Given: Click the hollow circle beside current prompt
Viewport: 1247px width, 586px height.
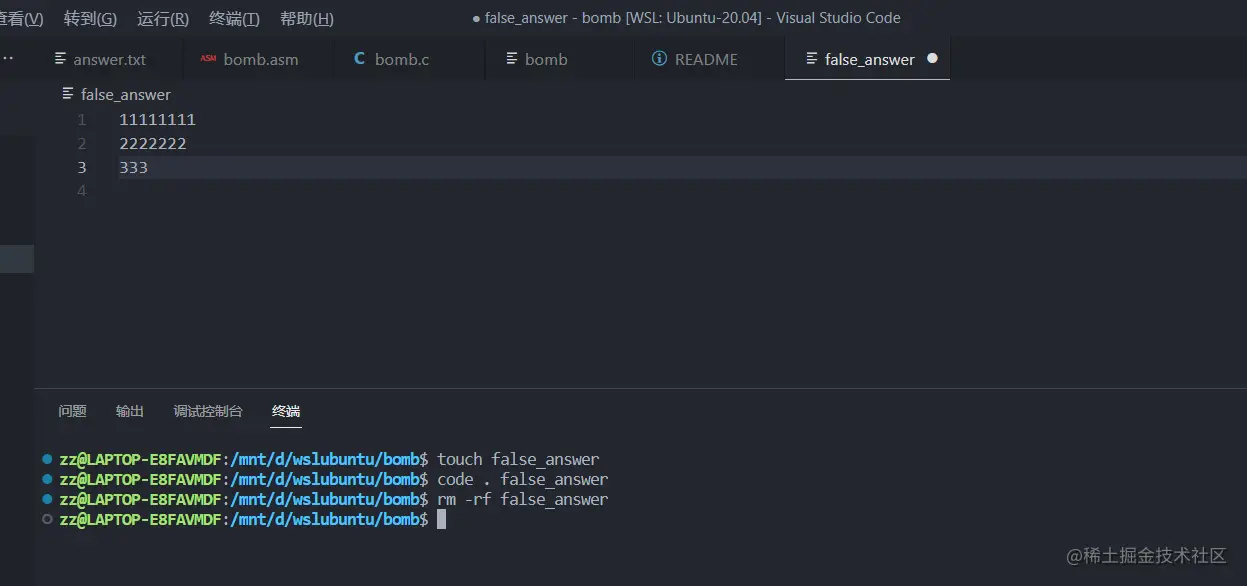Looking at the screenshot, I should [x=47, y=519].
